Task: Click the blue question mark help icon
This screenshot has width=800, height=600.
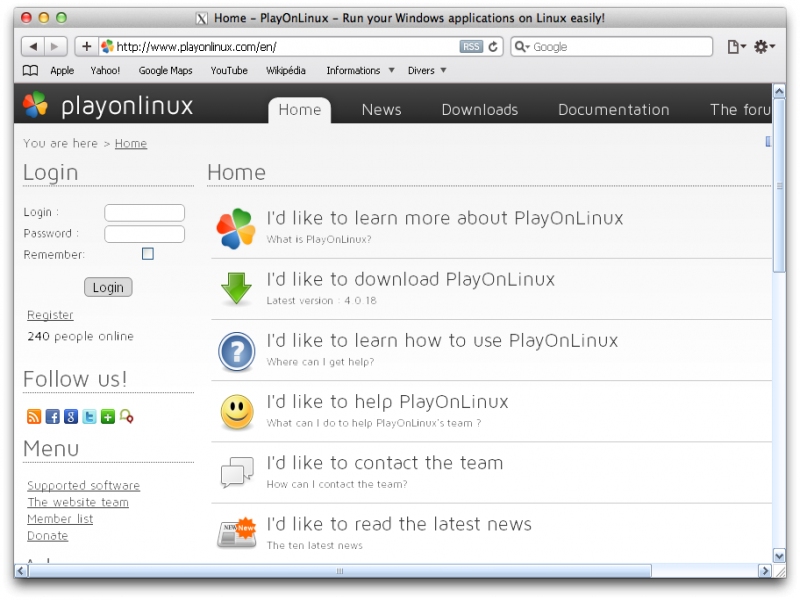Action: tap(236, 351)
